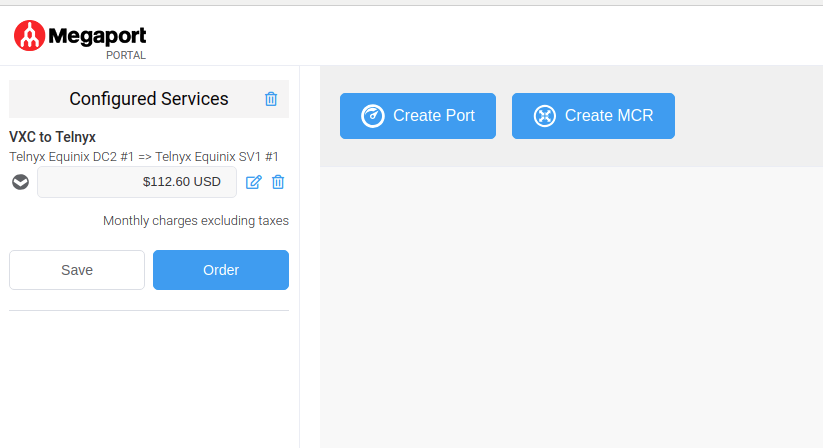Click the Megaport logo icon
Viewport: 823px width, 448px height.
[x=29, y=36]
